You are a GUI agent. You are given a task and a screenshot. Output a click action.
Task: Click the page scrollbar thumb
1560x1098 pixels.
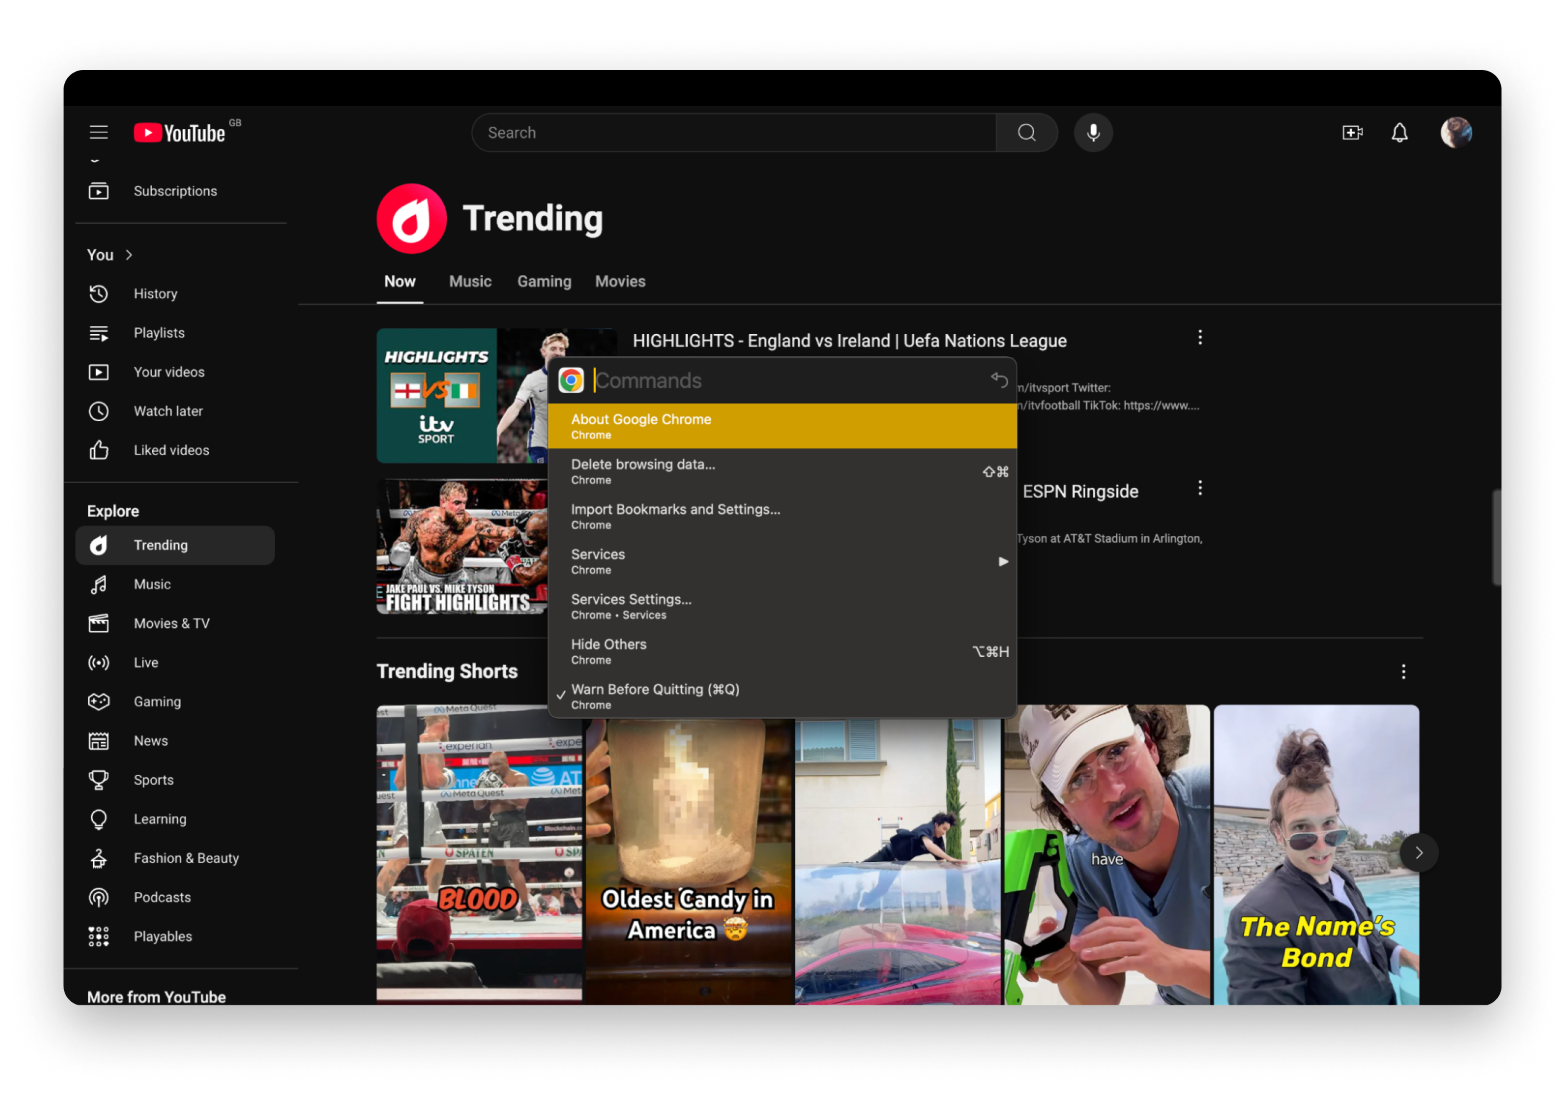pos(1495,537)
